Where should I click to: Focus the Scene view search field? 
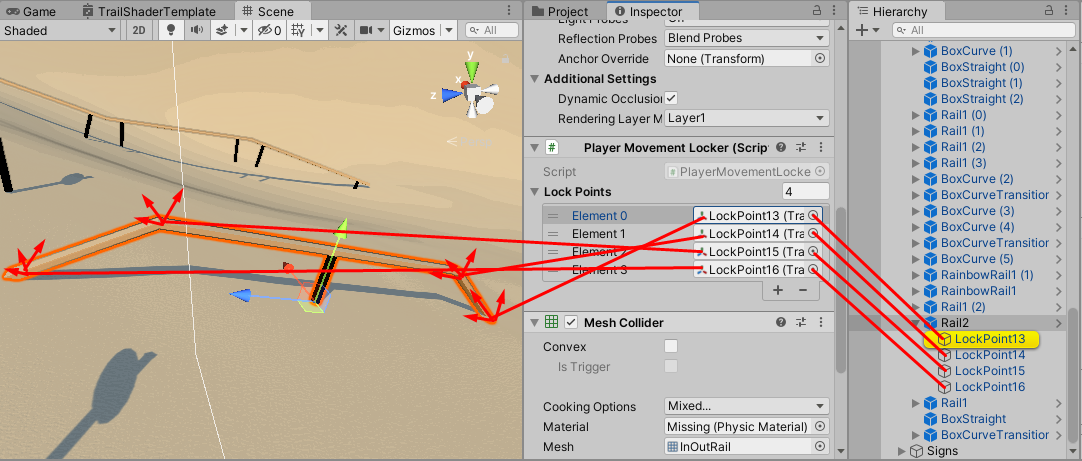coord(491,30)
